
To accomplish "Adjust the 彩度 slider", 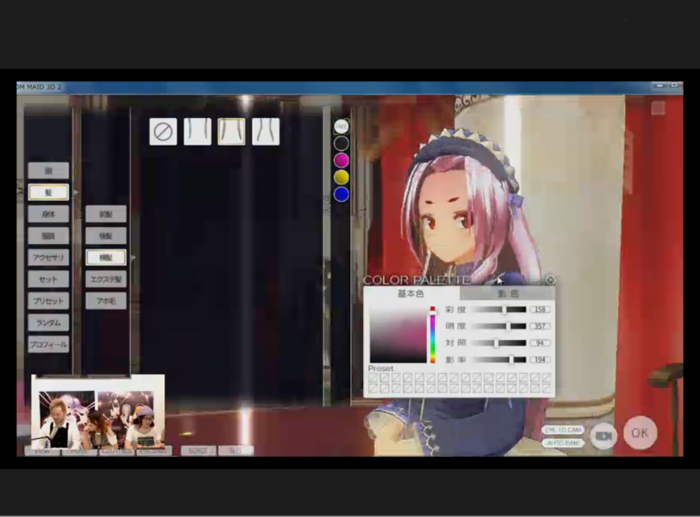I will click(499, 309).
